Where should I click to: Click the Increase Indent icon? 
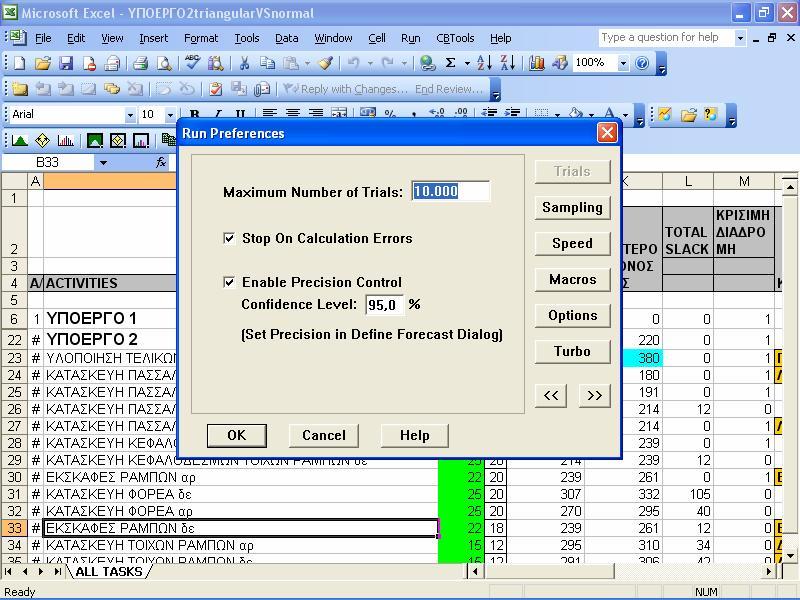pos(512,113)
